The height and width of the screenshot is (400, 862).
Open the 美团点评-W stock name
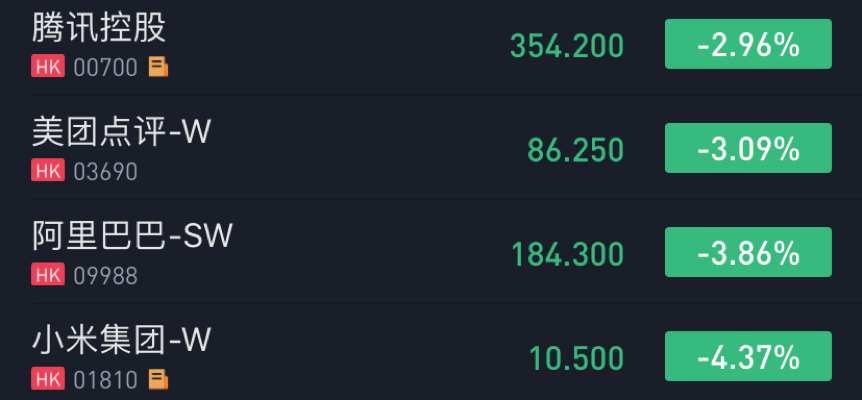pos(122,132)
